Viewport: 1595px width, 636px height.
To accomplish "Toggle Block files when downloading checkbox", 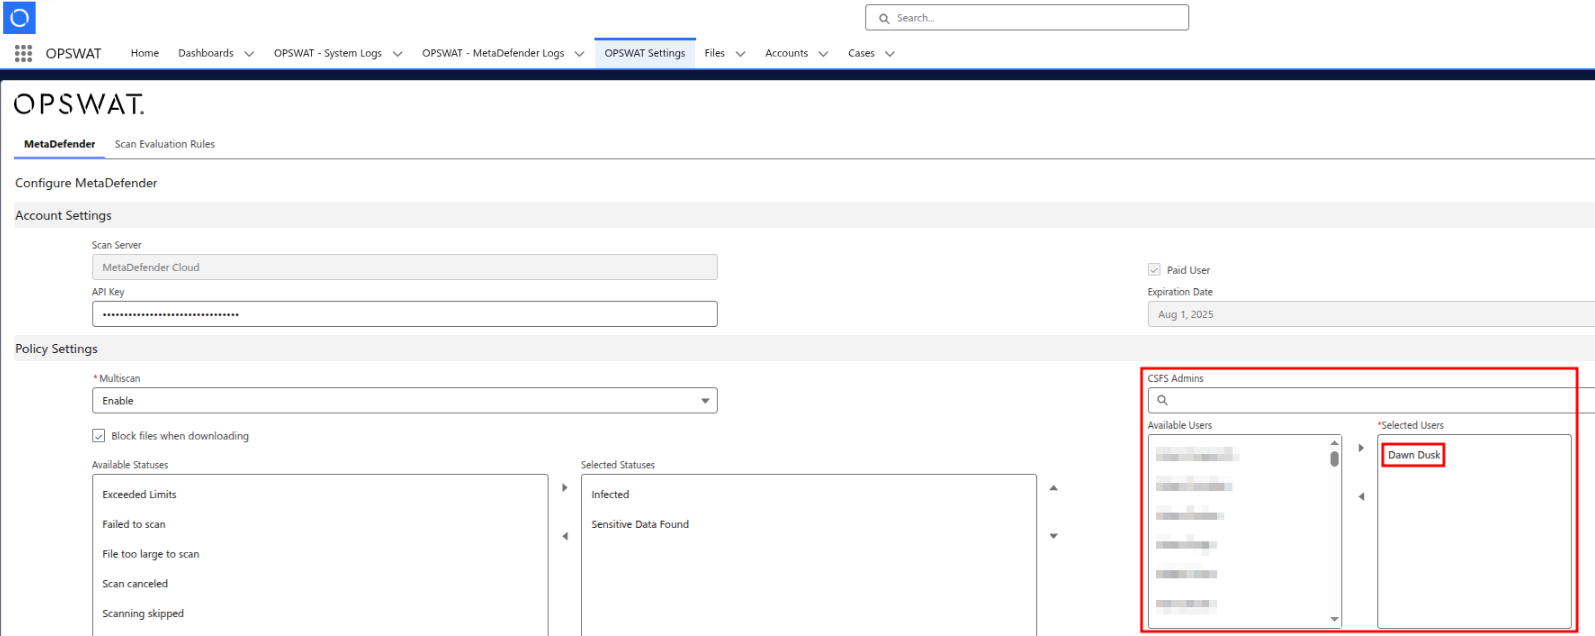I will tap(99, 436).
